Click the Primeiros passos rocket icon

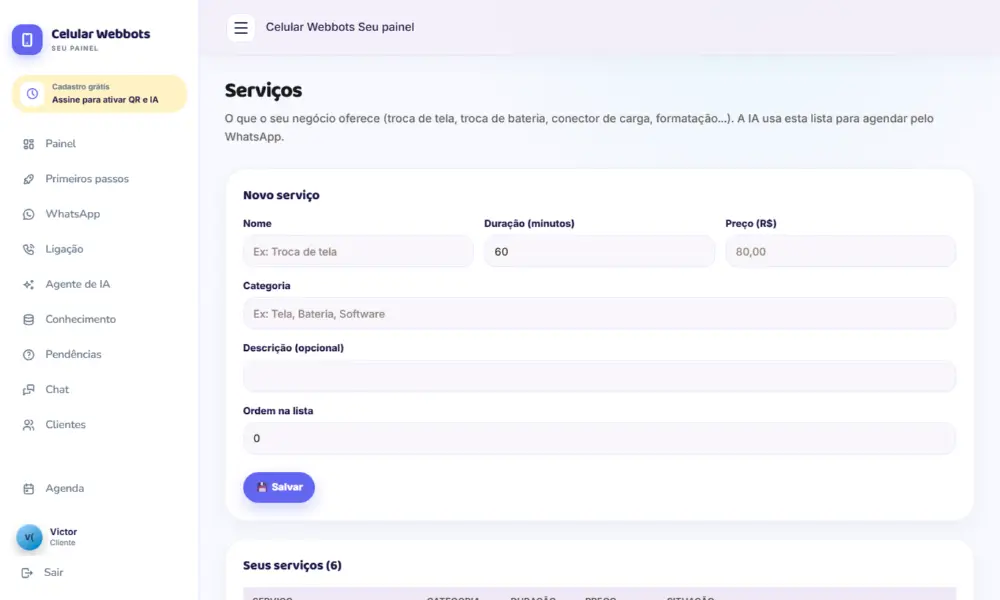(x=29, y=179)
